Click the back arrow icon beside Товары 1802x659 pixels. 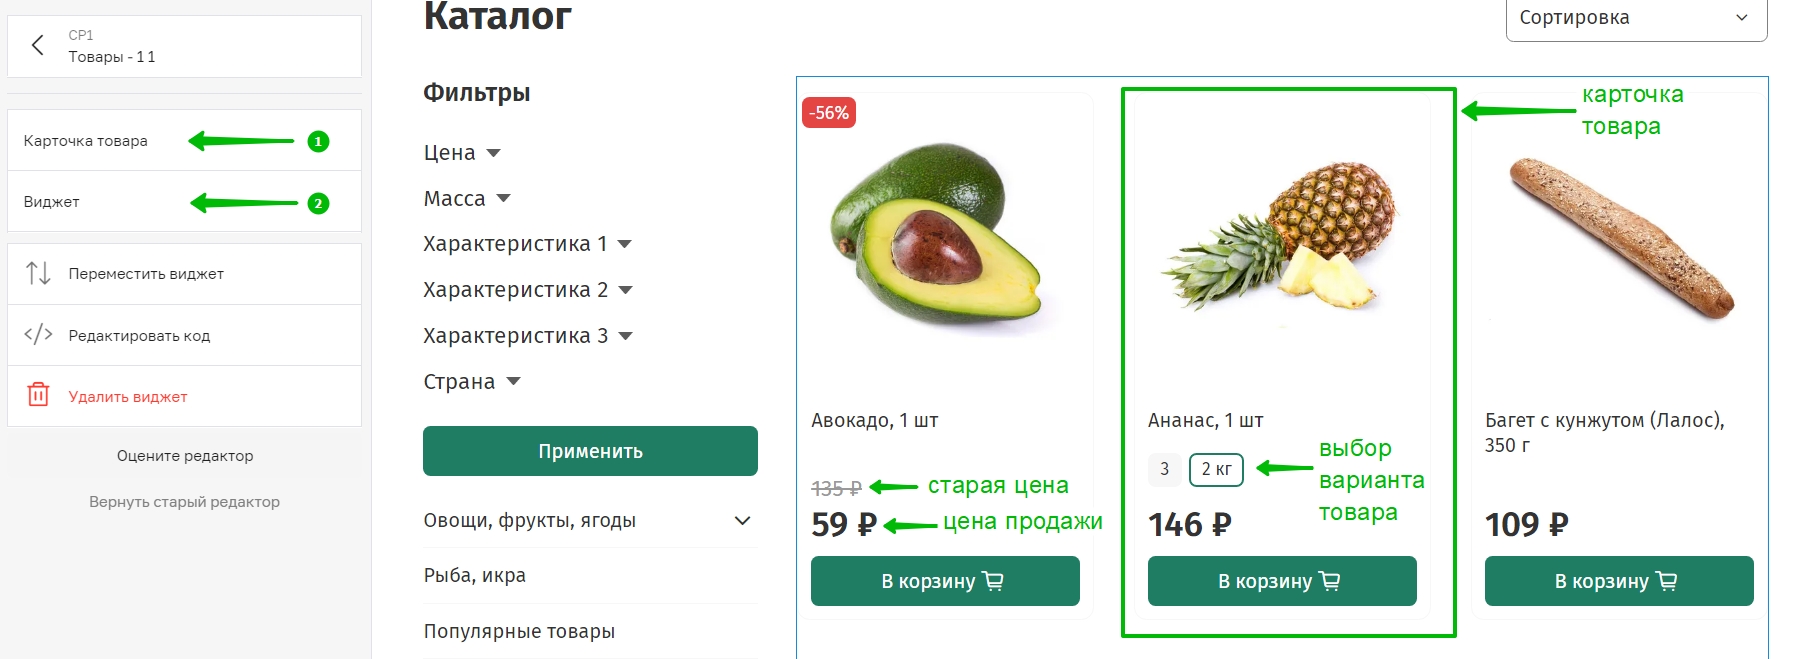38,45
